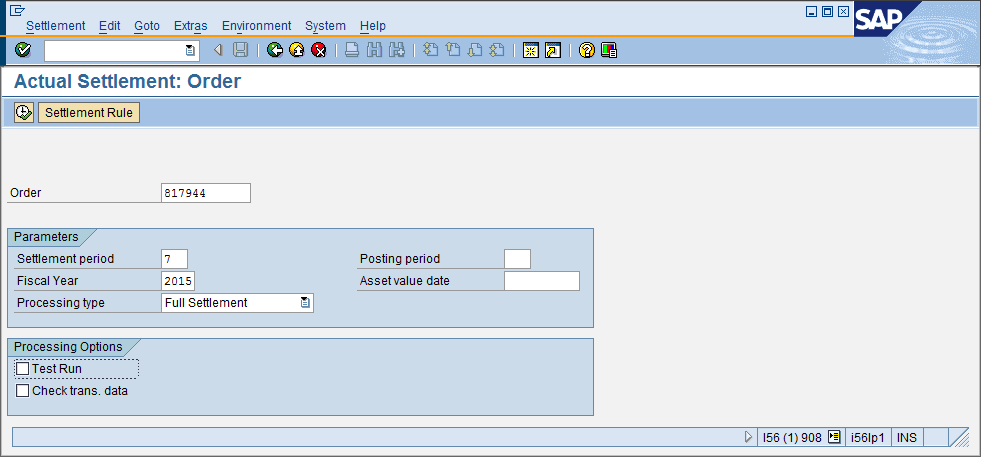Screen dimensions: 981x457
Task: Open the Goto menu
Action: (x=147, y=26)
